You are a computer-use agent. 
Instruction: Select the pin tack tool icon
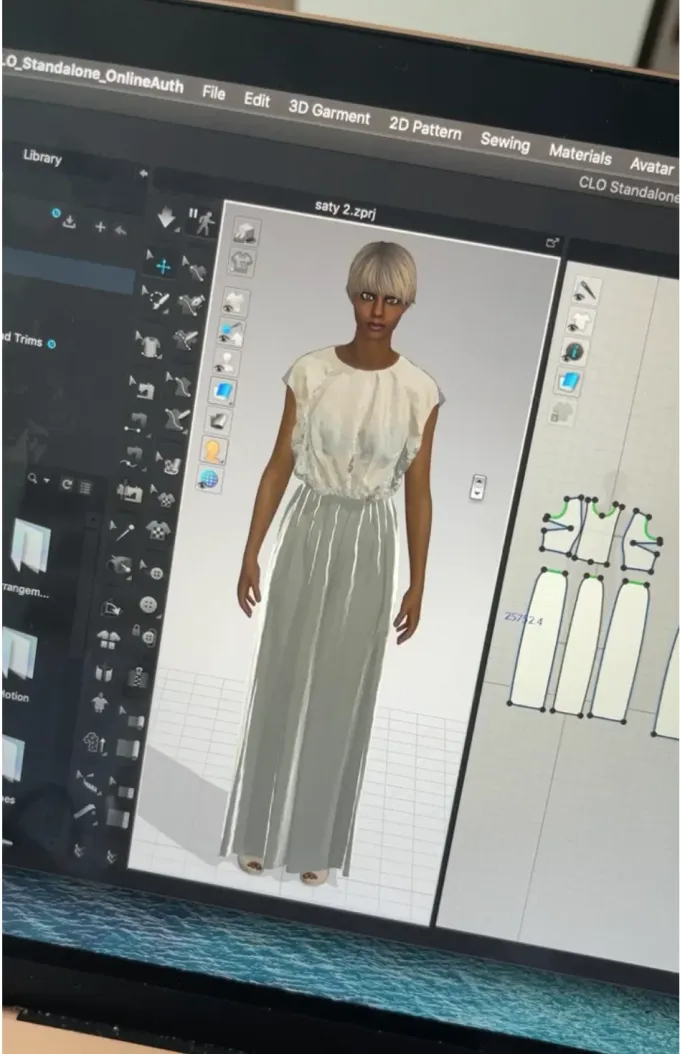coord(123,532)
